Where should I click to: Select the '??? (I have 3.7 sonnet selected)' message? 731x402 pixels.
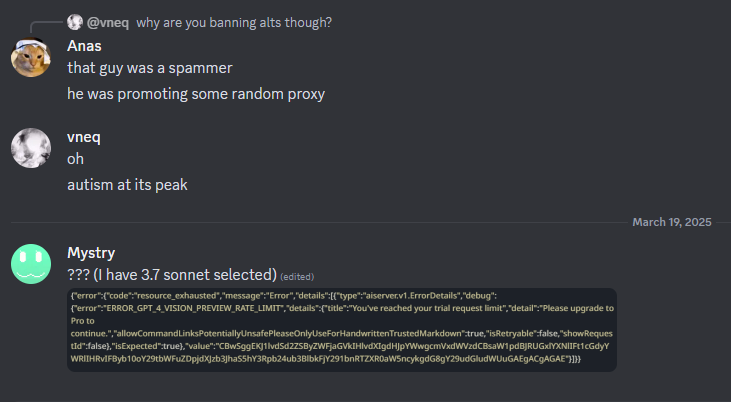click(x=172, y=275)
